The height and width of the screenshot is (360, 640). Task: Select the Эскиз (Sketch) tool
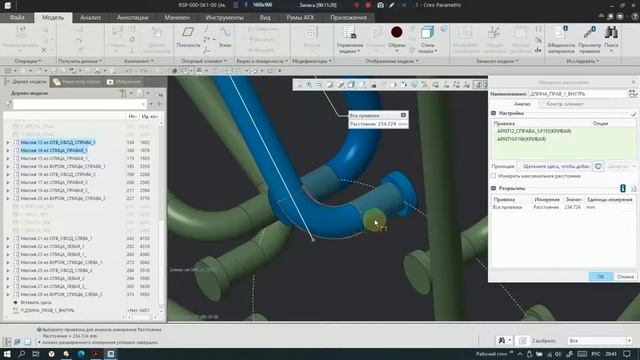click(225, 37)
